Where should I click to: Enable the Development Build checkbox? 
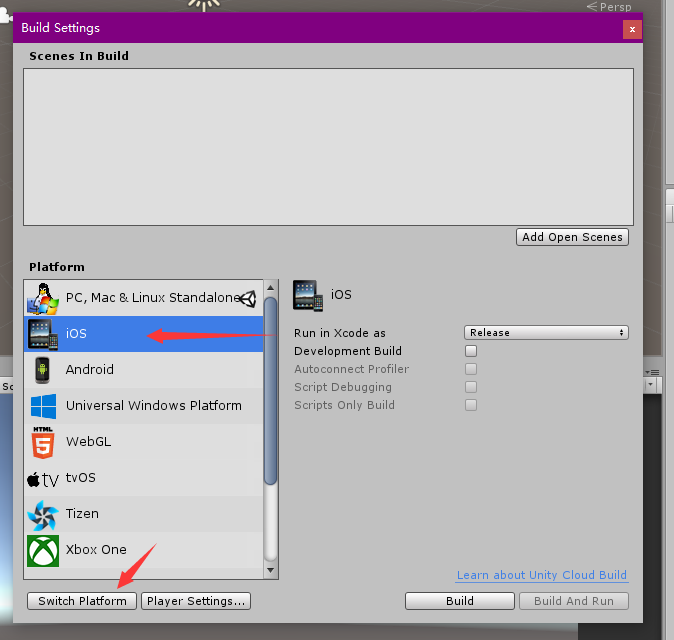471,351
